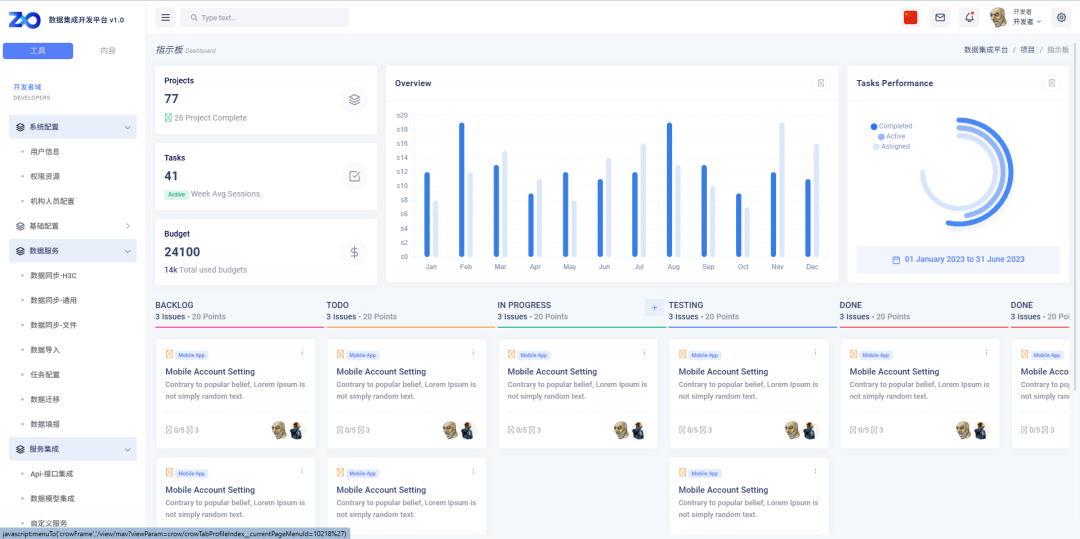Collapse the 系统配置 menu chevron
This screenshot has height=539, width=1080.
point(127,127)
